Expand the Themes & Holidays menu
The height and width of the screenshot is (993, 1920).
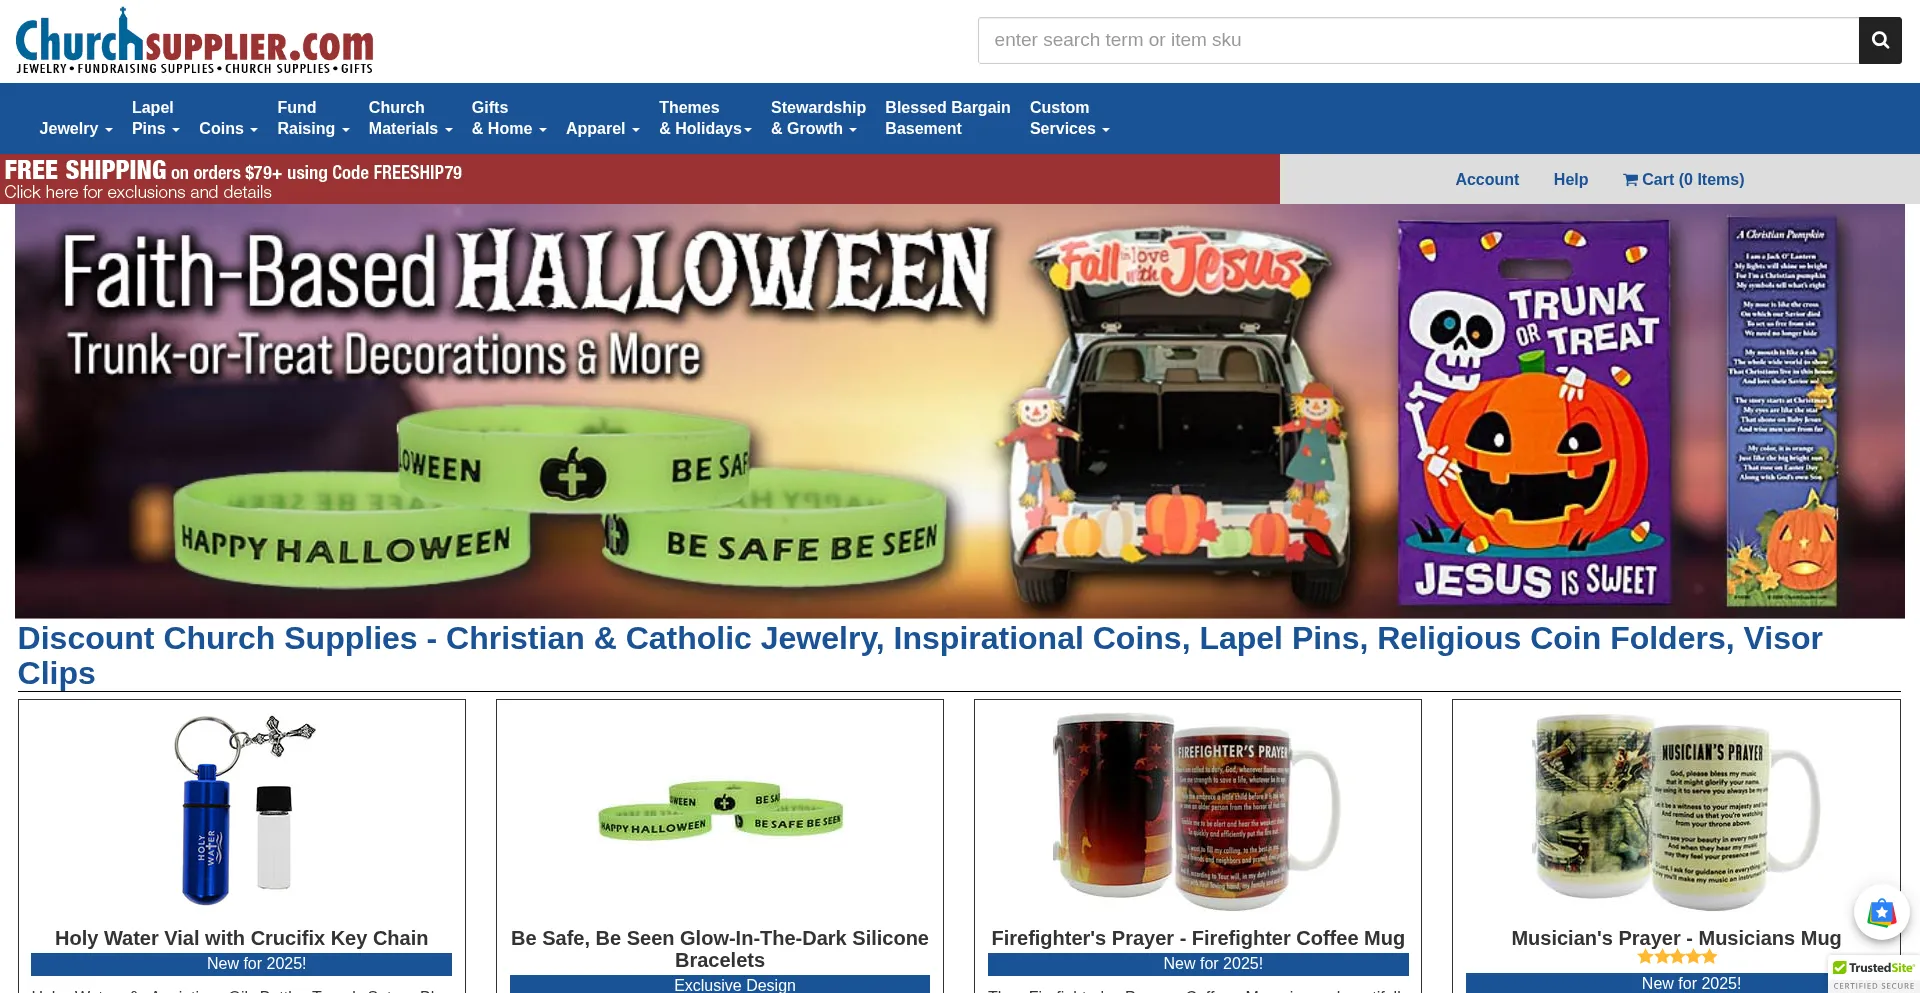click(705, 118)
